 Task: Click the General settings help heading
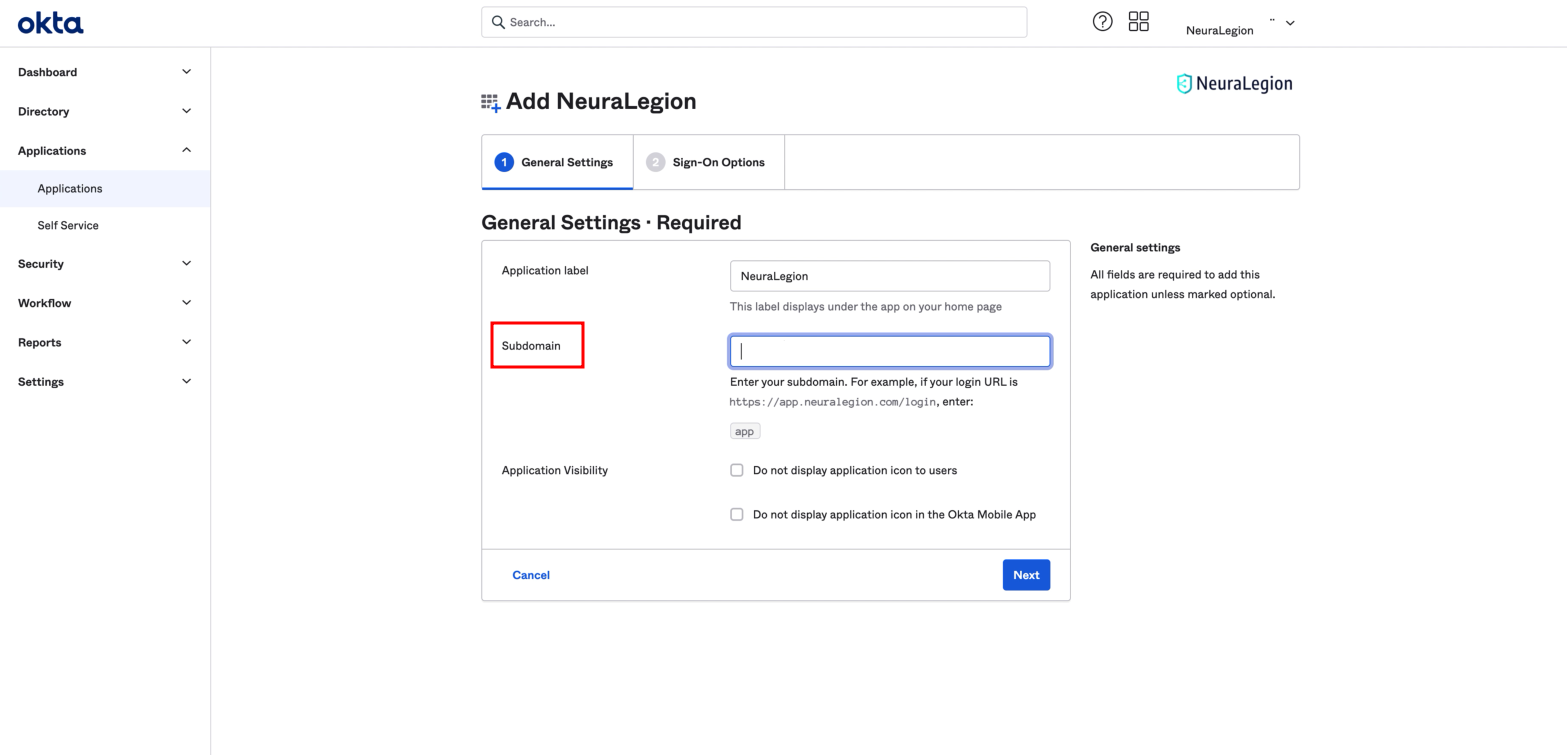click(1135, 247)
